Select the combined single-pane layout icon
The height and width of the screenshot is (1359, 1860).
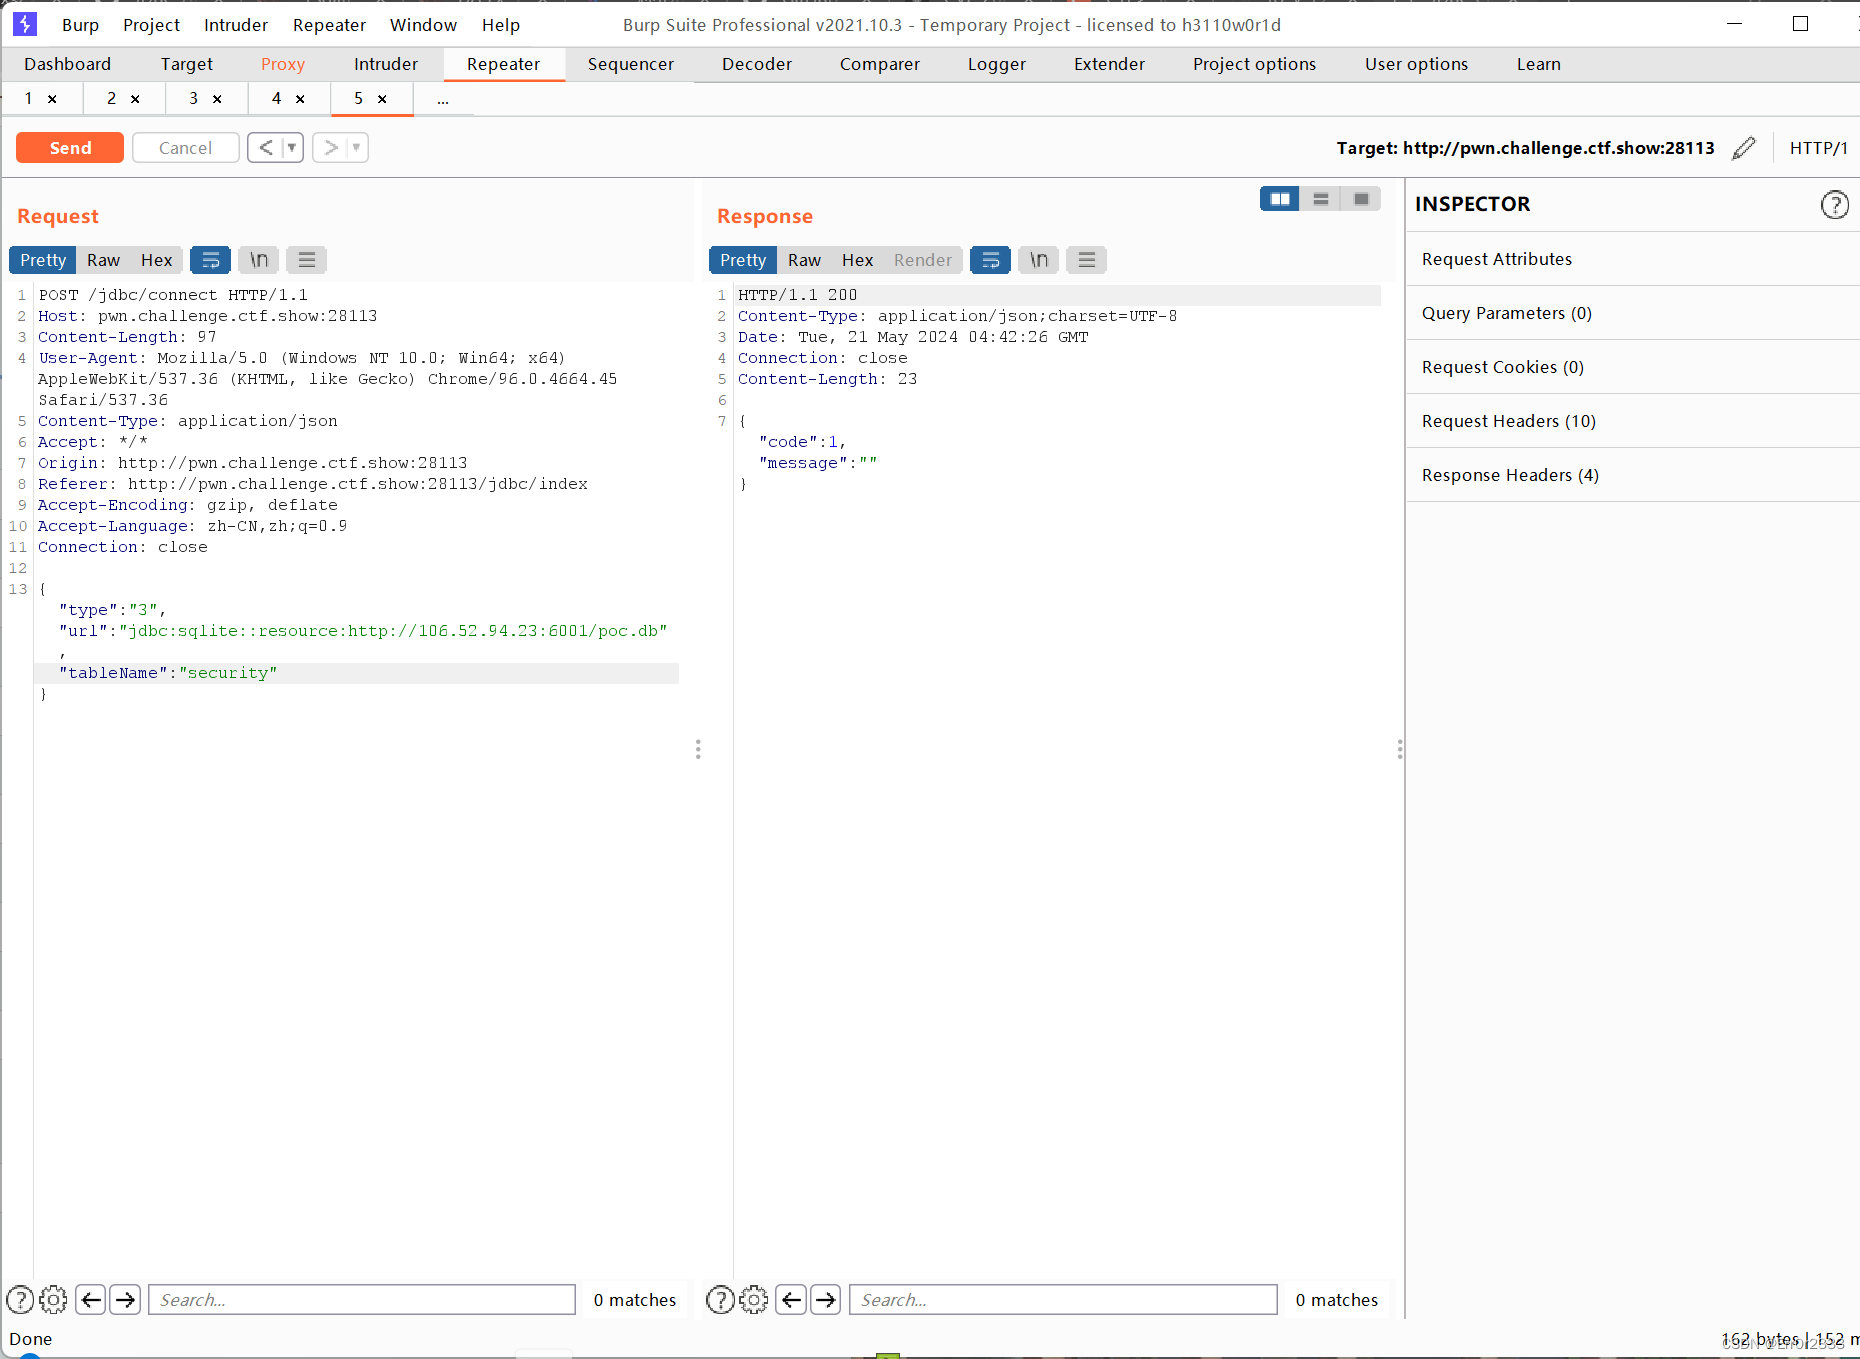tap(1360, 199)
